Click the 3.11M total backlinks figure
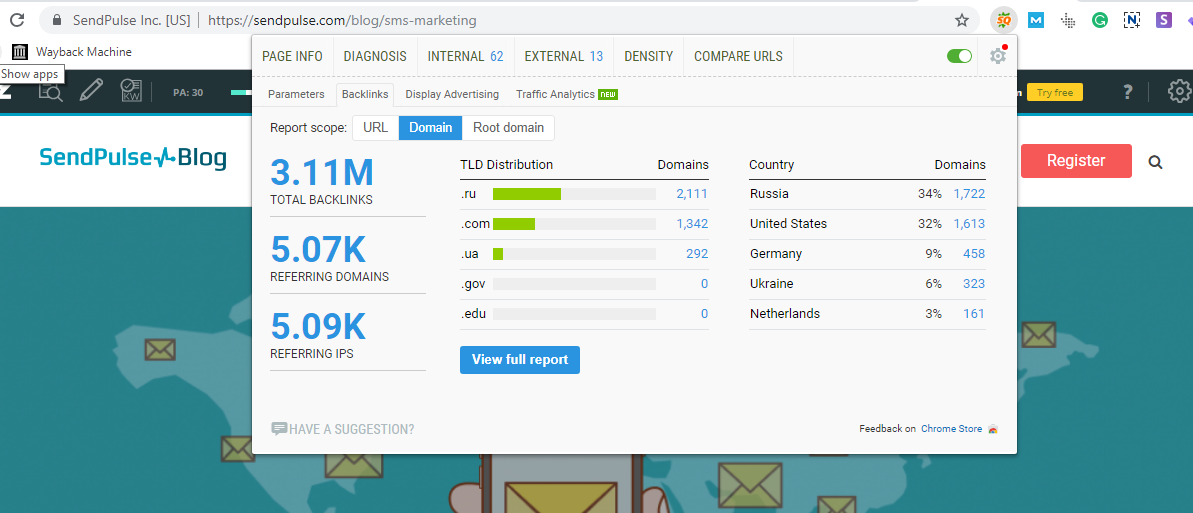The image size is (1193, 513). pos(322,172)
